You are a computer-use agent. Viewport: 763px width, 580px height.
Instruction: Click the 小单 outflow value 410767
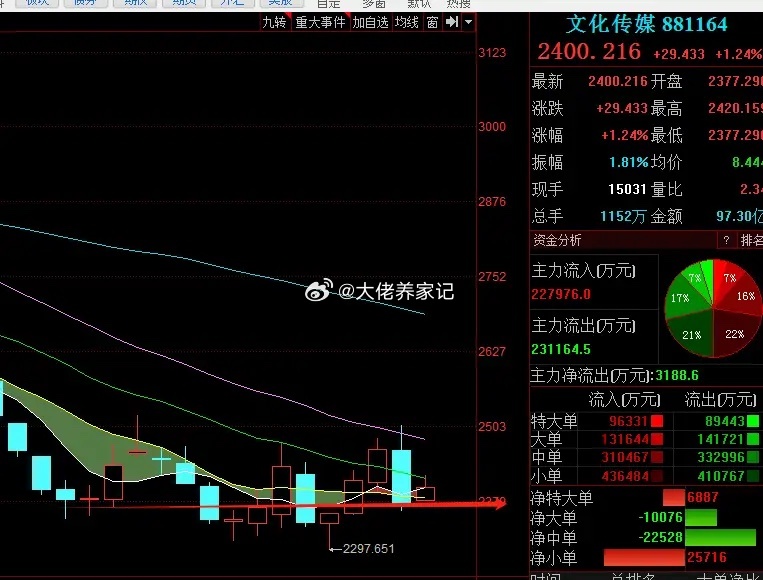721,476
